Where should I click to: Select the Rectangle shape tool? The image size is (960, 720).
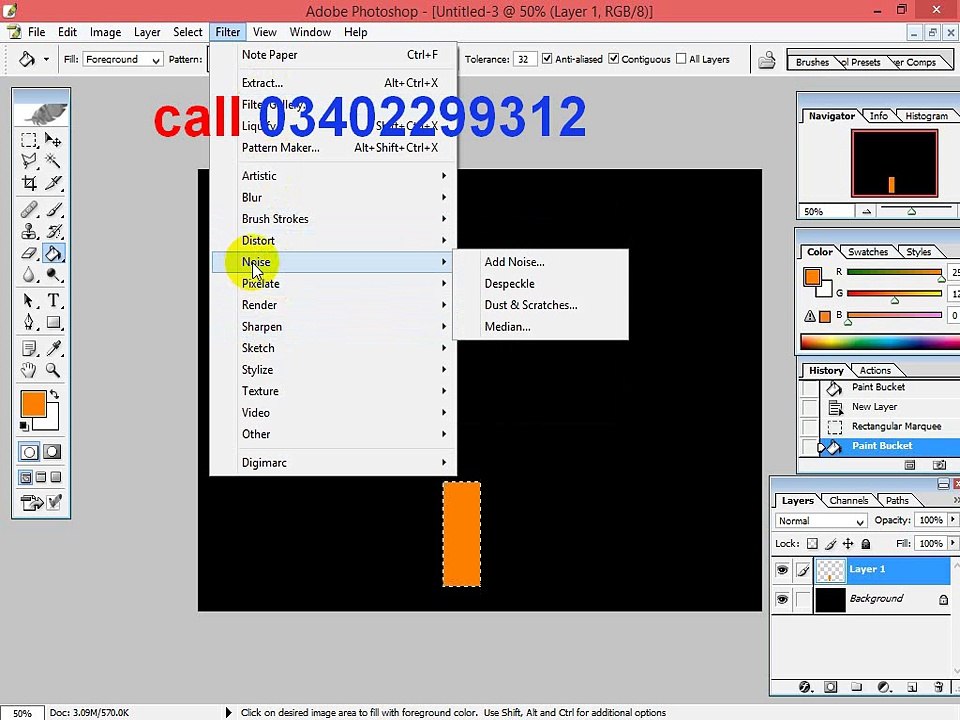pyautogui.click(x=53, y=322)
